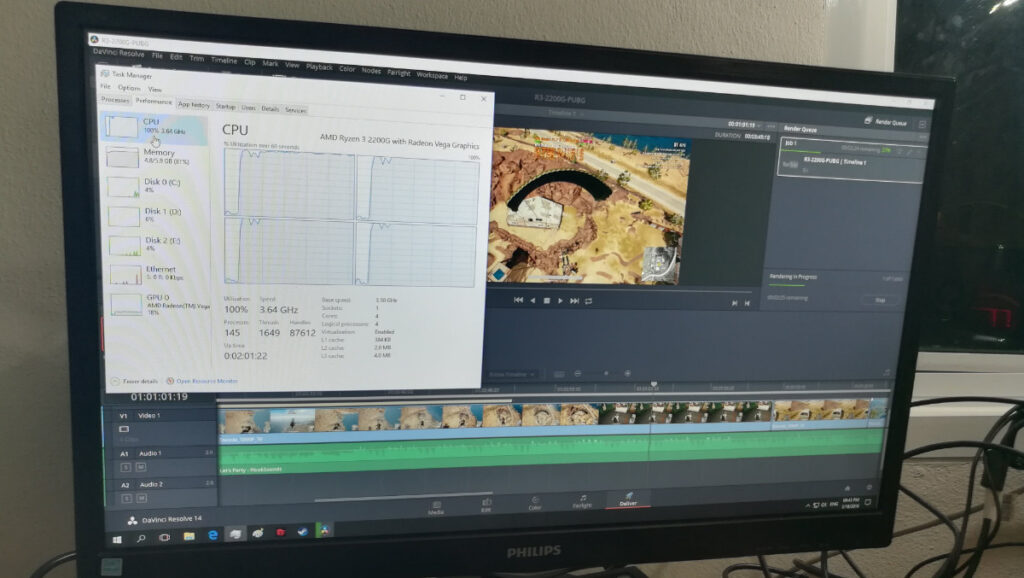
Task: Switch to App history tab
Action: (194, 104)
